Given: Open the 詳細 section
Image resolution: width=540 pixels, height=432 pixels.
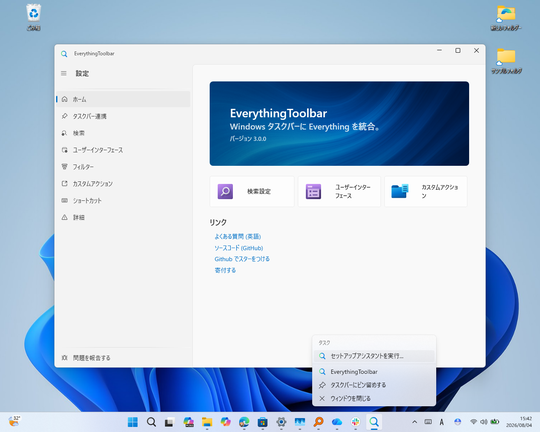Looking at the screenshot, I should point(123,217).
